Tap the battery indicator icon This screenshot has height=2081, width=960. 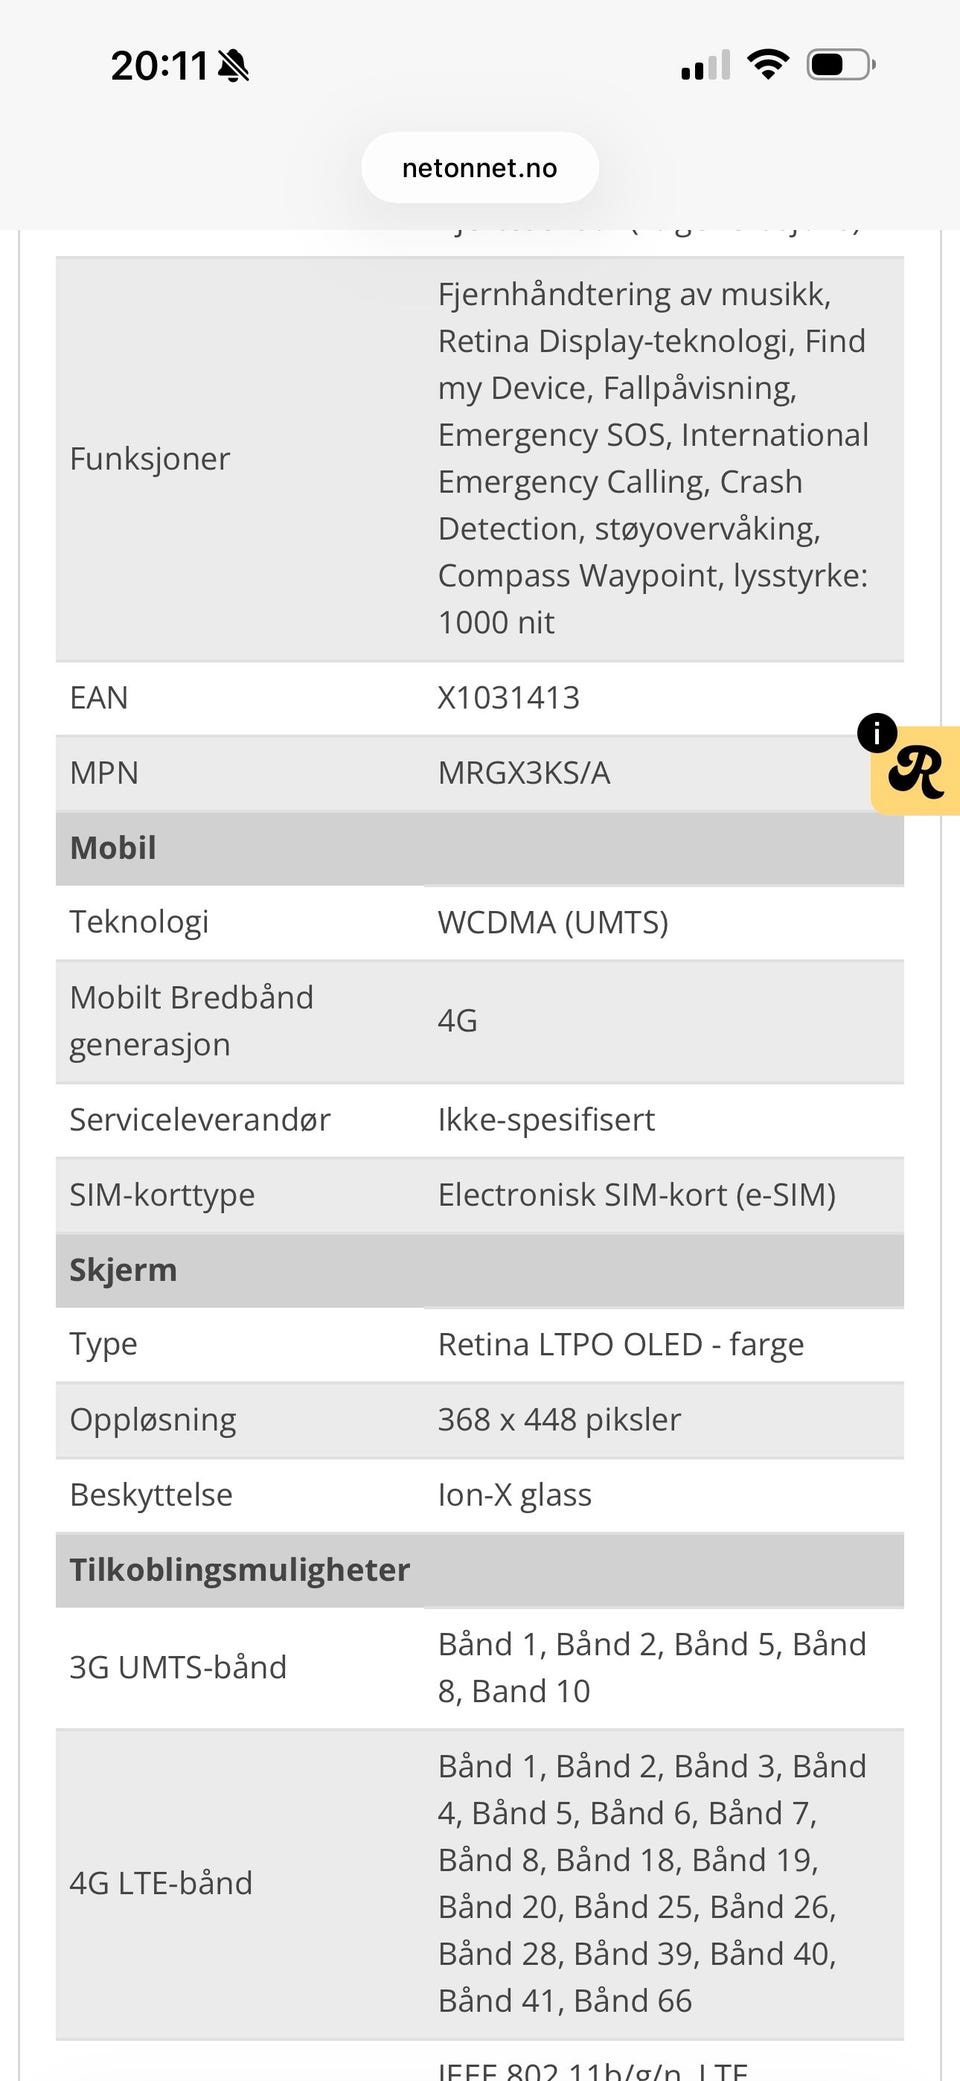point(841,66)
